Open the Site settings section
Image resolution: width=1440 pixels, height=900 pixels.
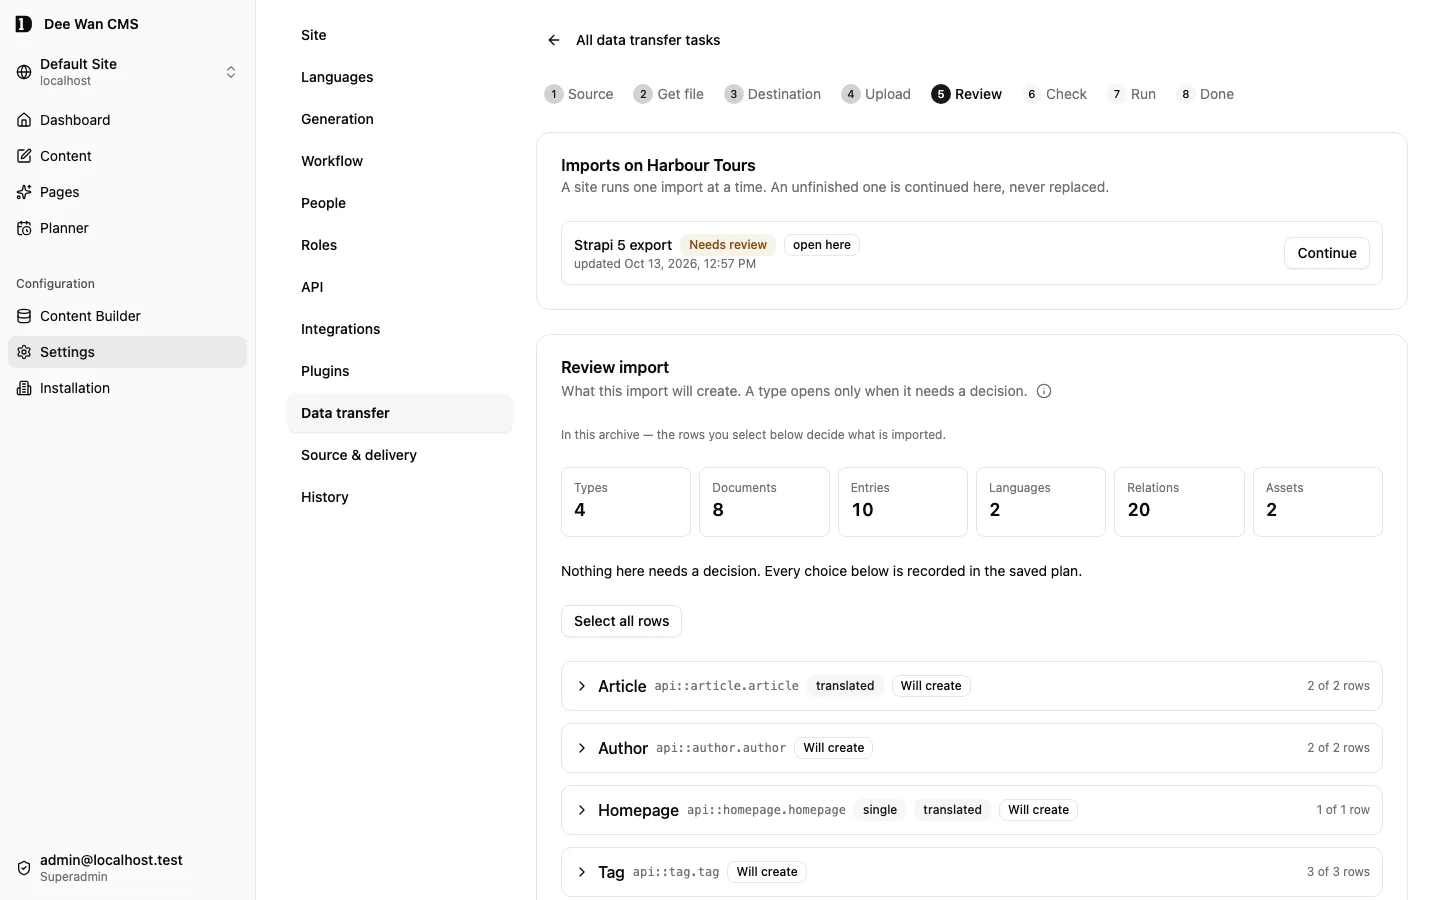[400, 35]
